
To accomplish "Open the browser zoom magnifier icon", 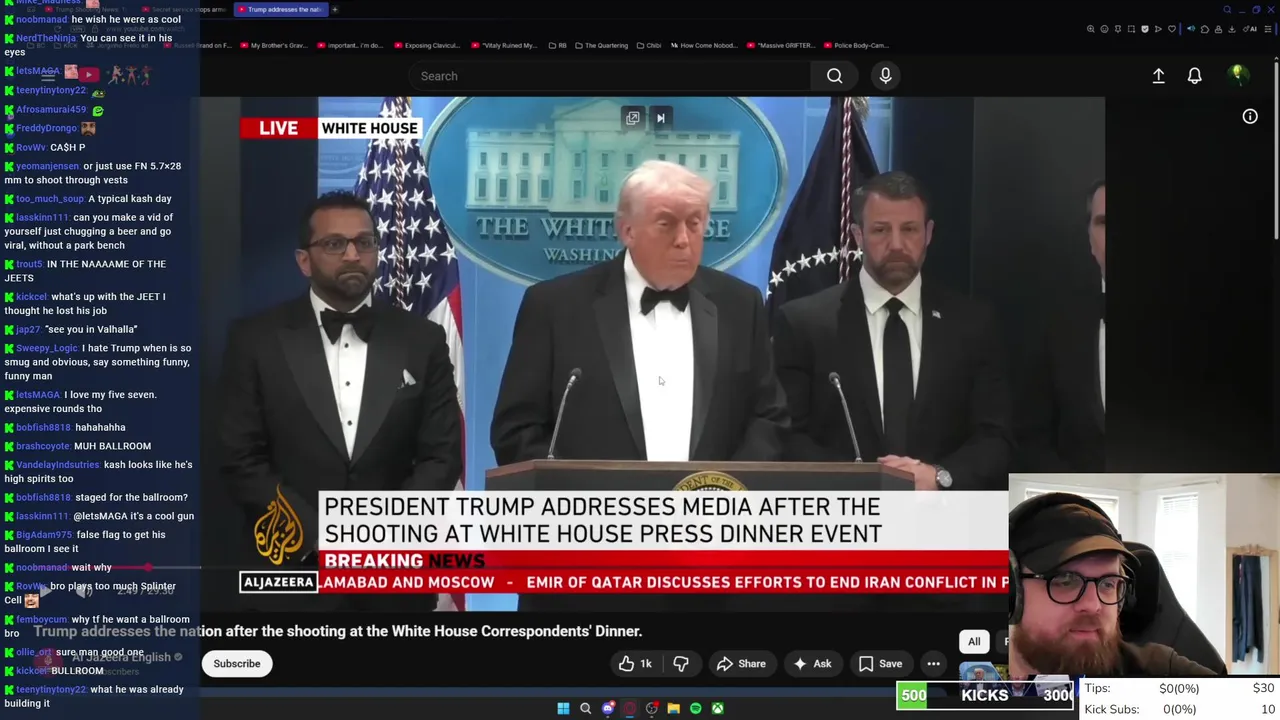I will click(1091, 29).
